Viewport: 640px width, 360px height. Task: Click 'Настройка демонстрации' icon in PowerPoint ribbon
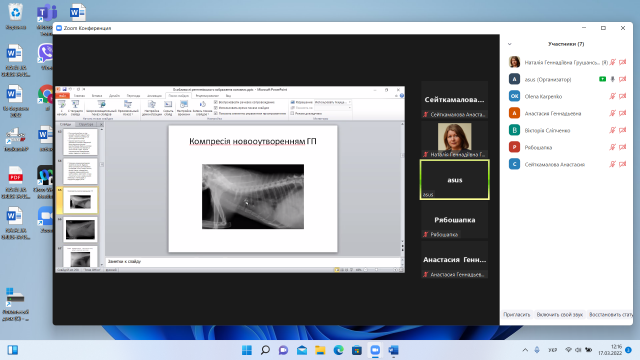(x=151, y=105)
